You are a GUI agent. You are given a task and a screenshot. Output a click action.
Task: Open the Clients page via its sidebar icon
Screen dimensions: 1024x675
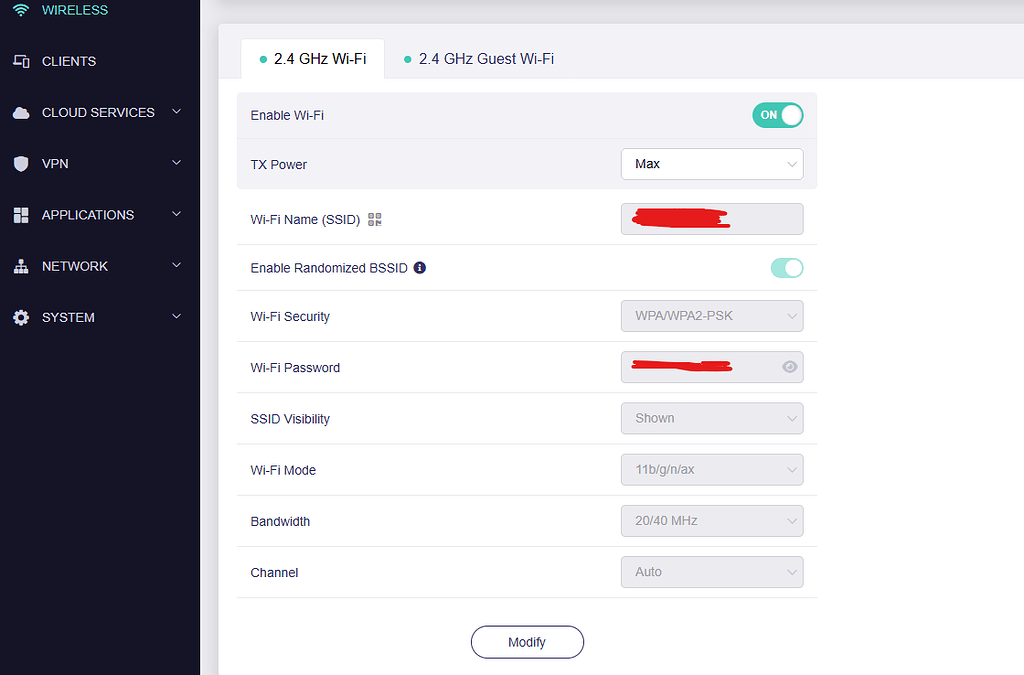[21, 61]
